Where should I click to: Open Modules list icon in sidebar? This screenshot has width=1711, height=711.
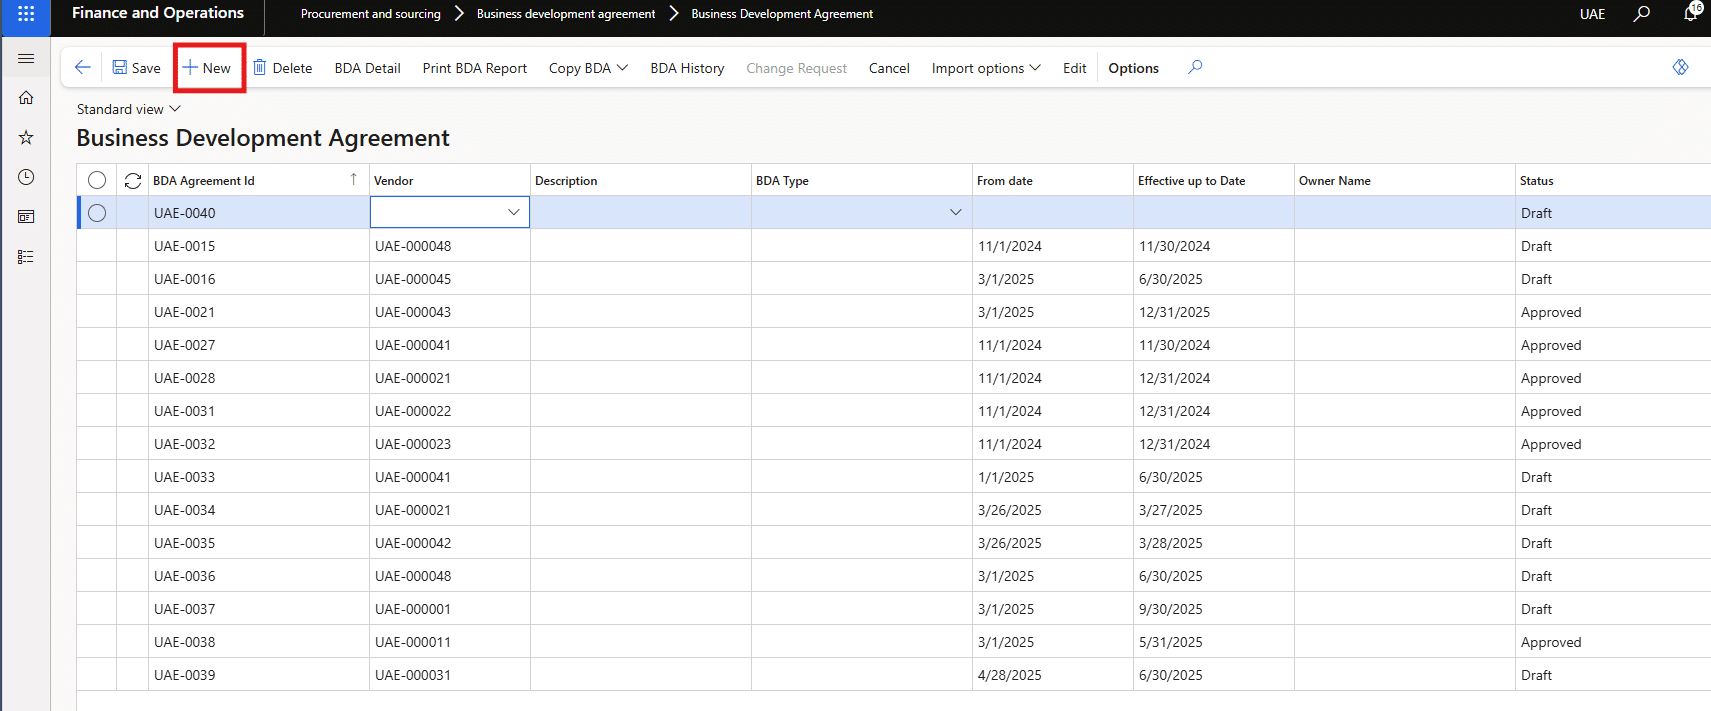click(x=26, y=257)
